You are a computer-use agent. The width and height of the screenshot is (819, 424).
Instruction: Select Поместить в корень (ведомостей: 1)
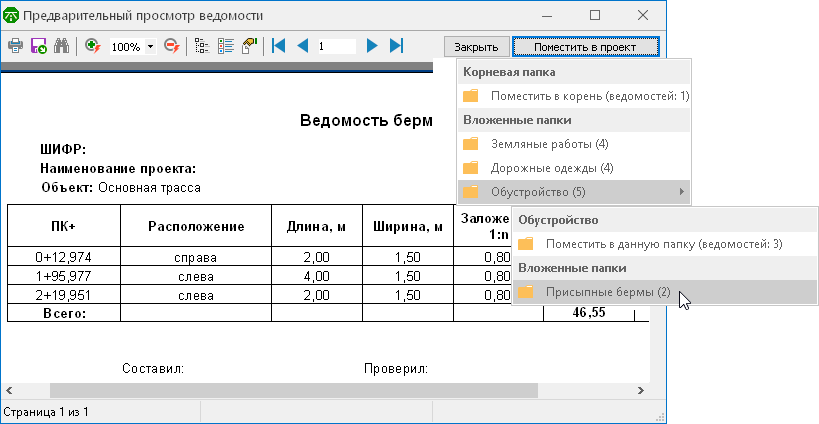574,96
